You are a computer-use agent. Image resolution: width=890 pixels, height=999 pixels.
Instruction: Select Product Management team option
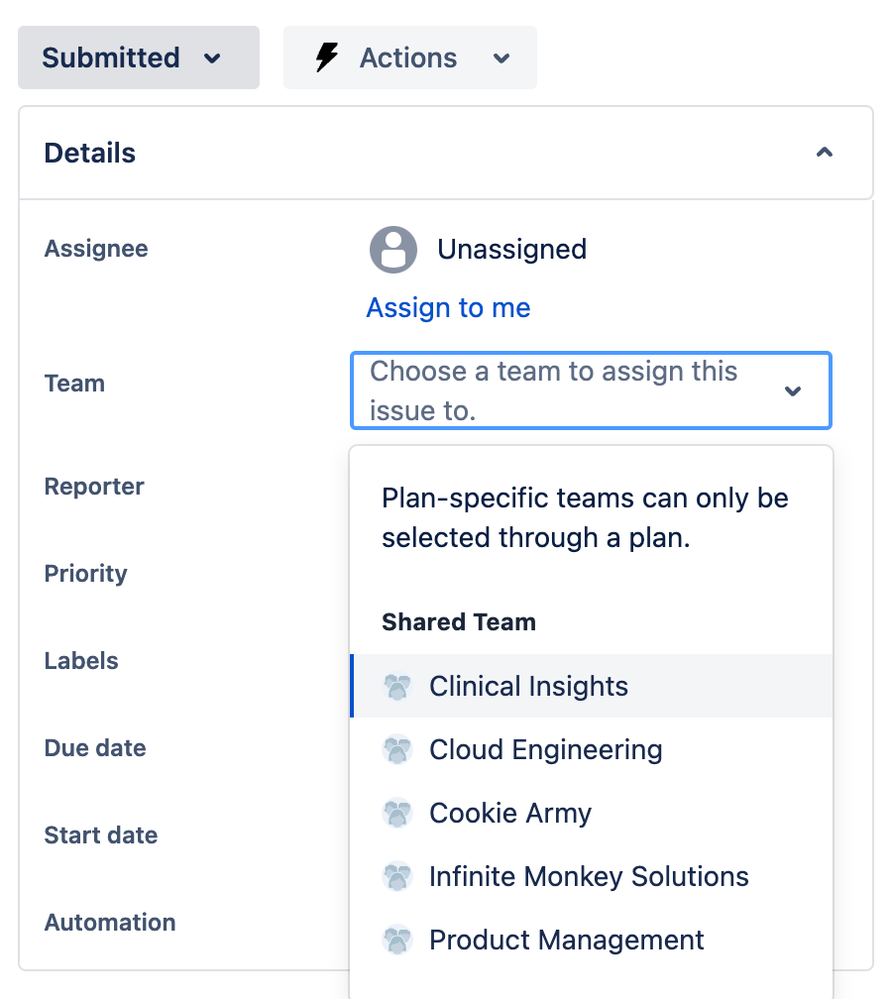pos(566,940)
